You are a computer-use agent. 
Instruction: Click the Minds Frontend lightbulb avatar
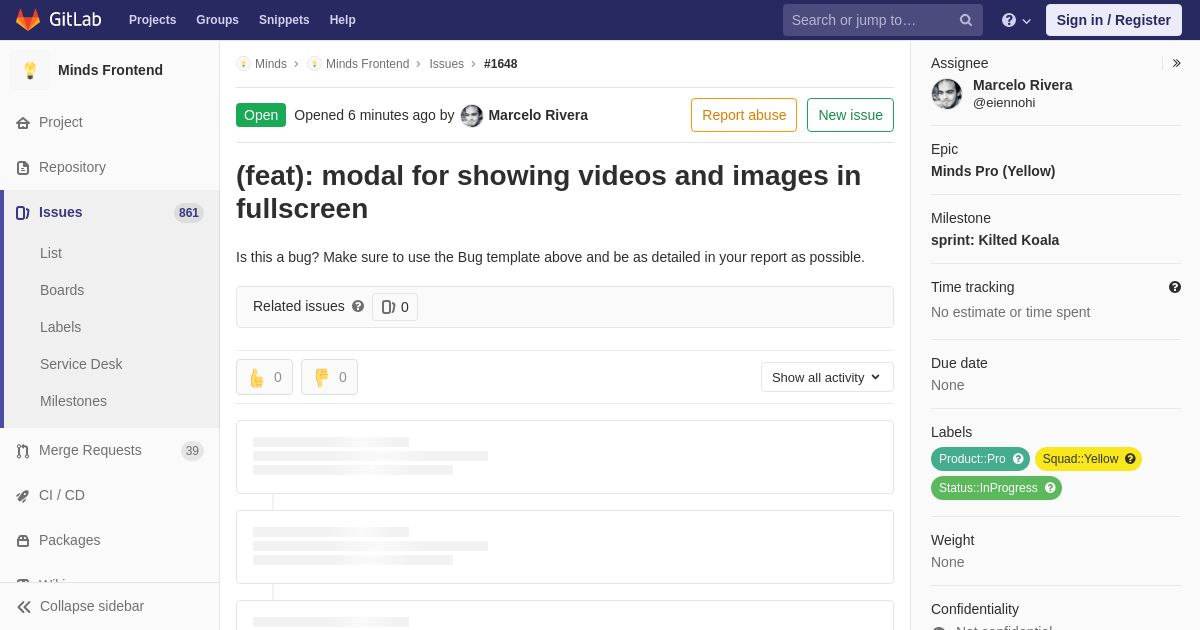(30, 70)
